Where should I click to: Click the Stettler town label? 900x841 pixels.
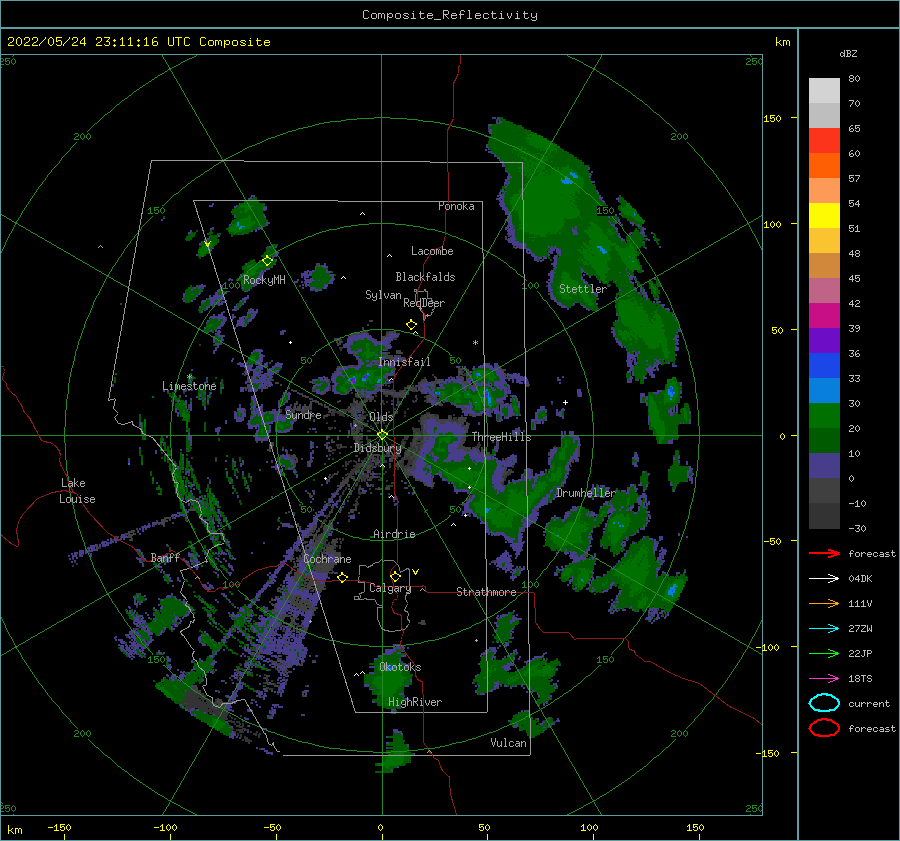pyautogui.click(x=583, y=289)
